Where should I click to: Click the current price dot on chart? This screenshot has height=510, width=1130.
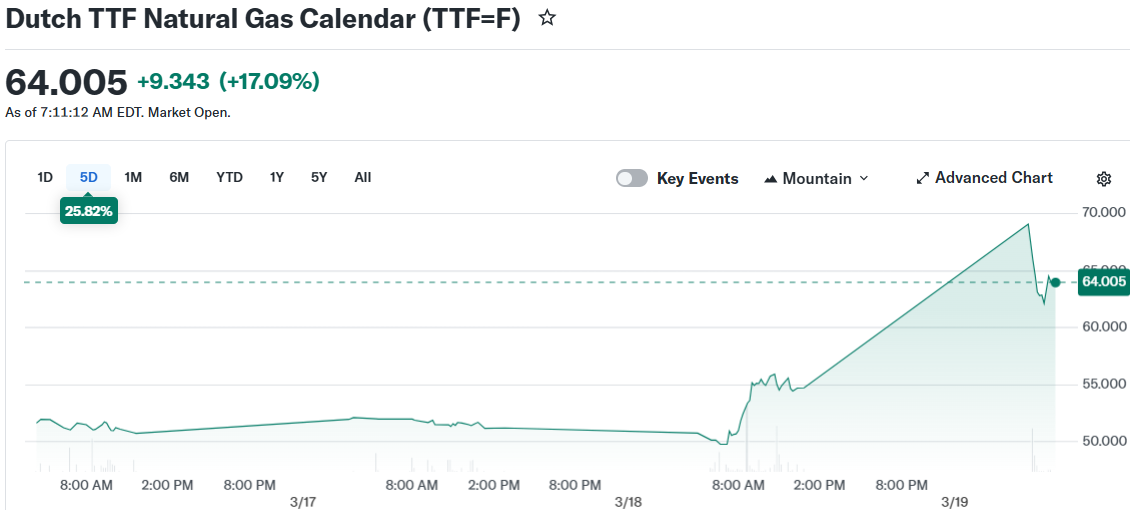(x=1055, y=282)
